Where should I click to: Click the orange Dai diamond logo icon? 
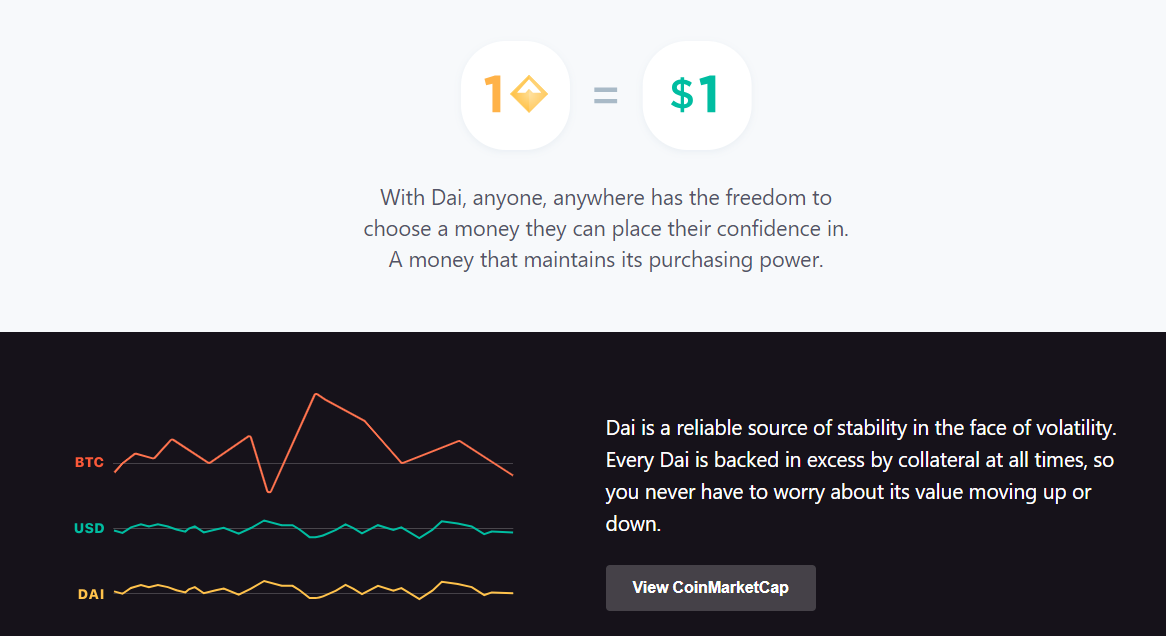click(x=529, y=94)
